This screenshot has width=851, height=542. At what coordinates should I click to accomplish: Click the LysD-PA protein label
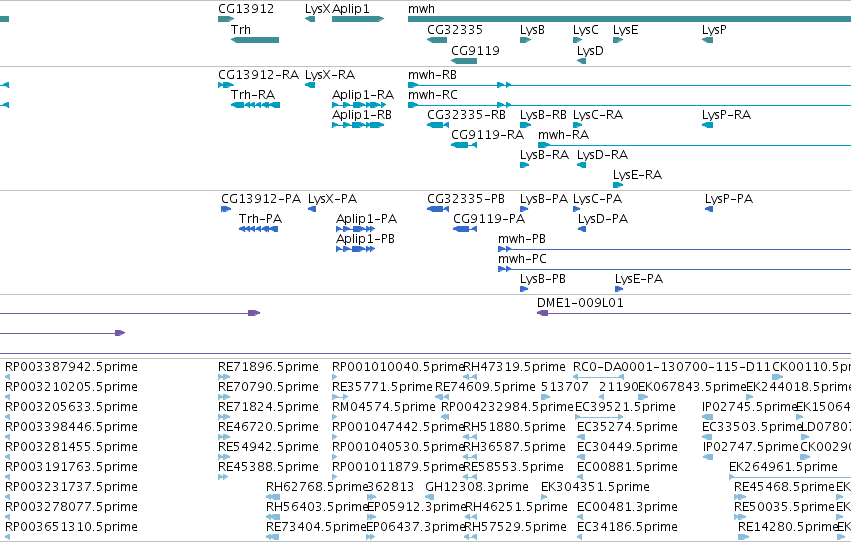[x=603, y=219]
